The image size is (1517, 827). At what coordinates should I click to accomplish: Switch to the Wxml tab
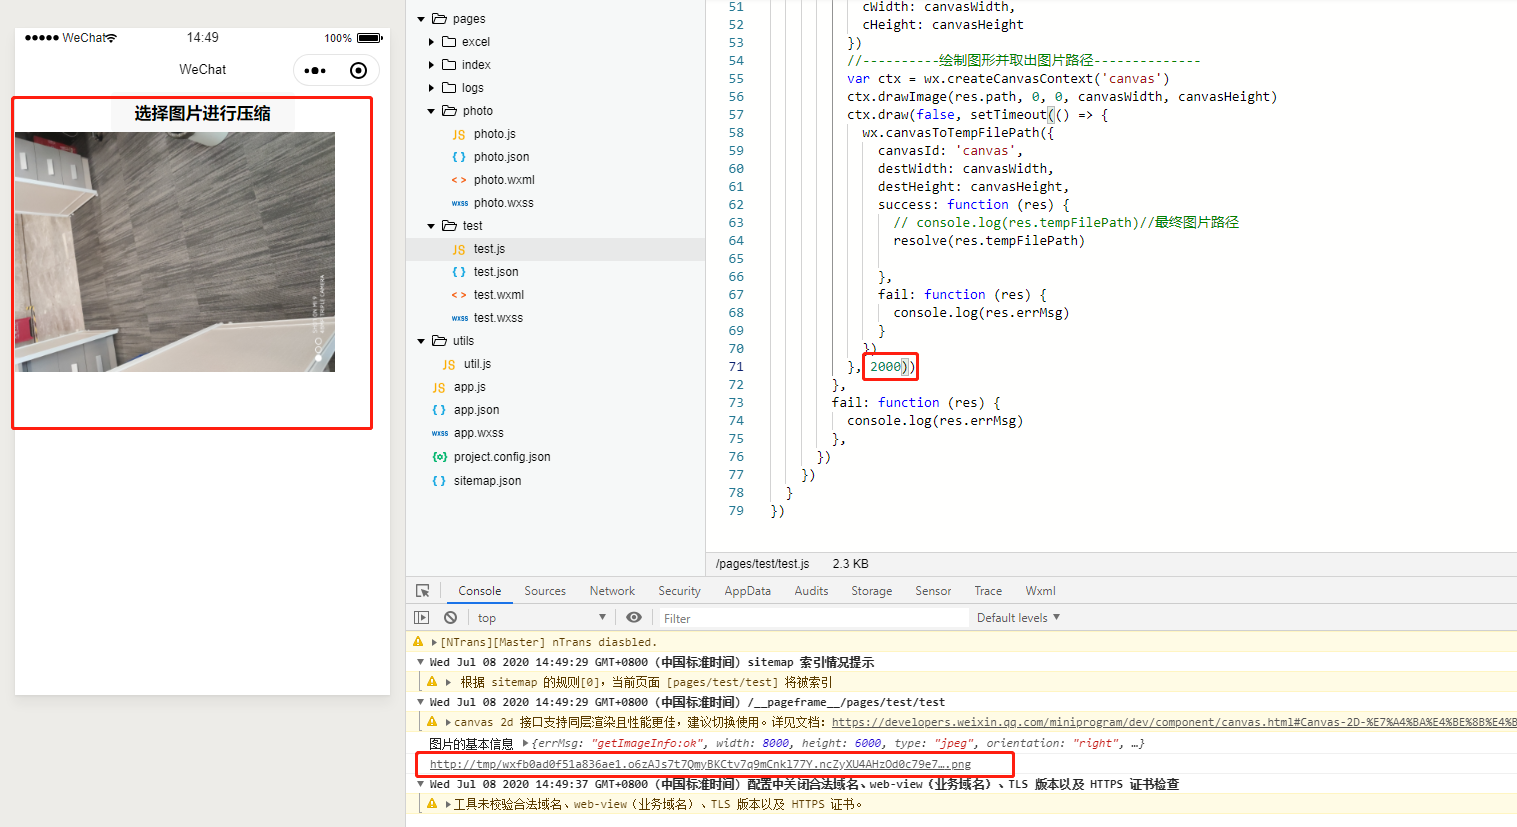pyautogui.click(x=1040, y=591)
